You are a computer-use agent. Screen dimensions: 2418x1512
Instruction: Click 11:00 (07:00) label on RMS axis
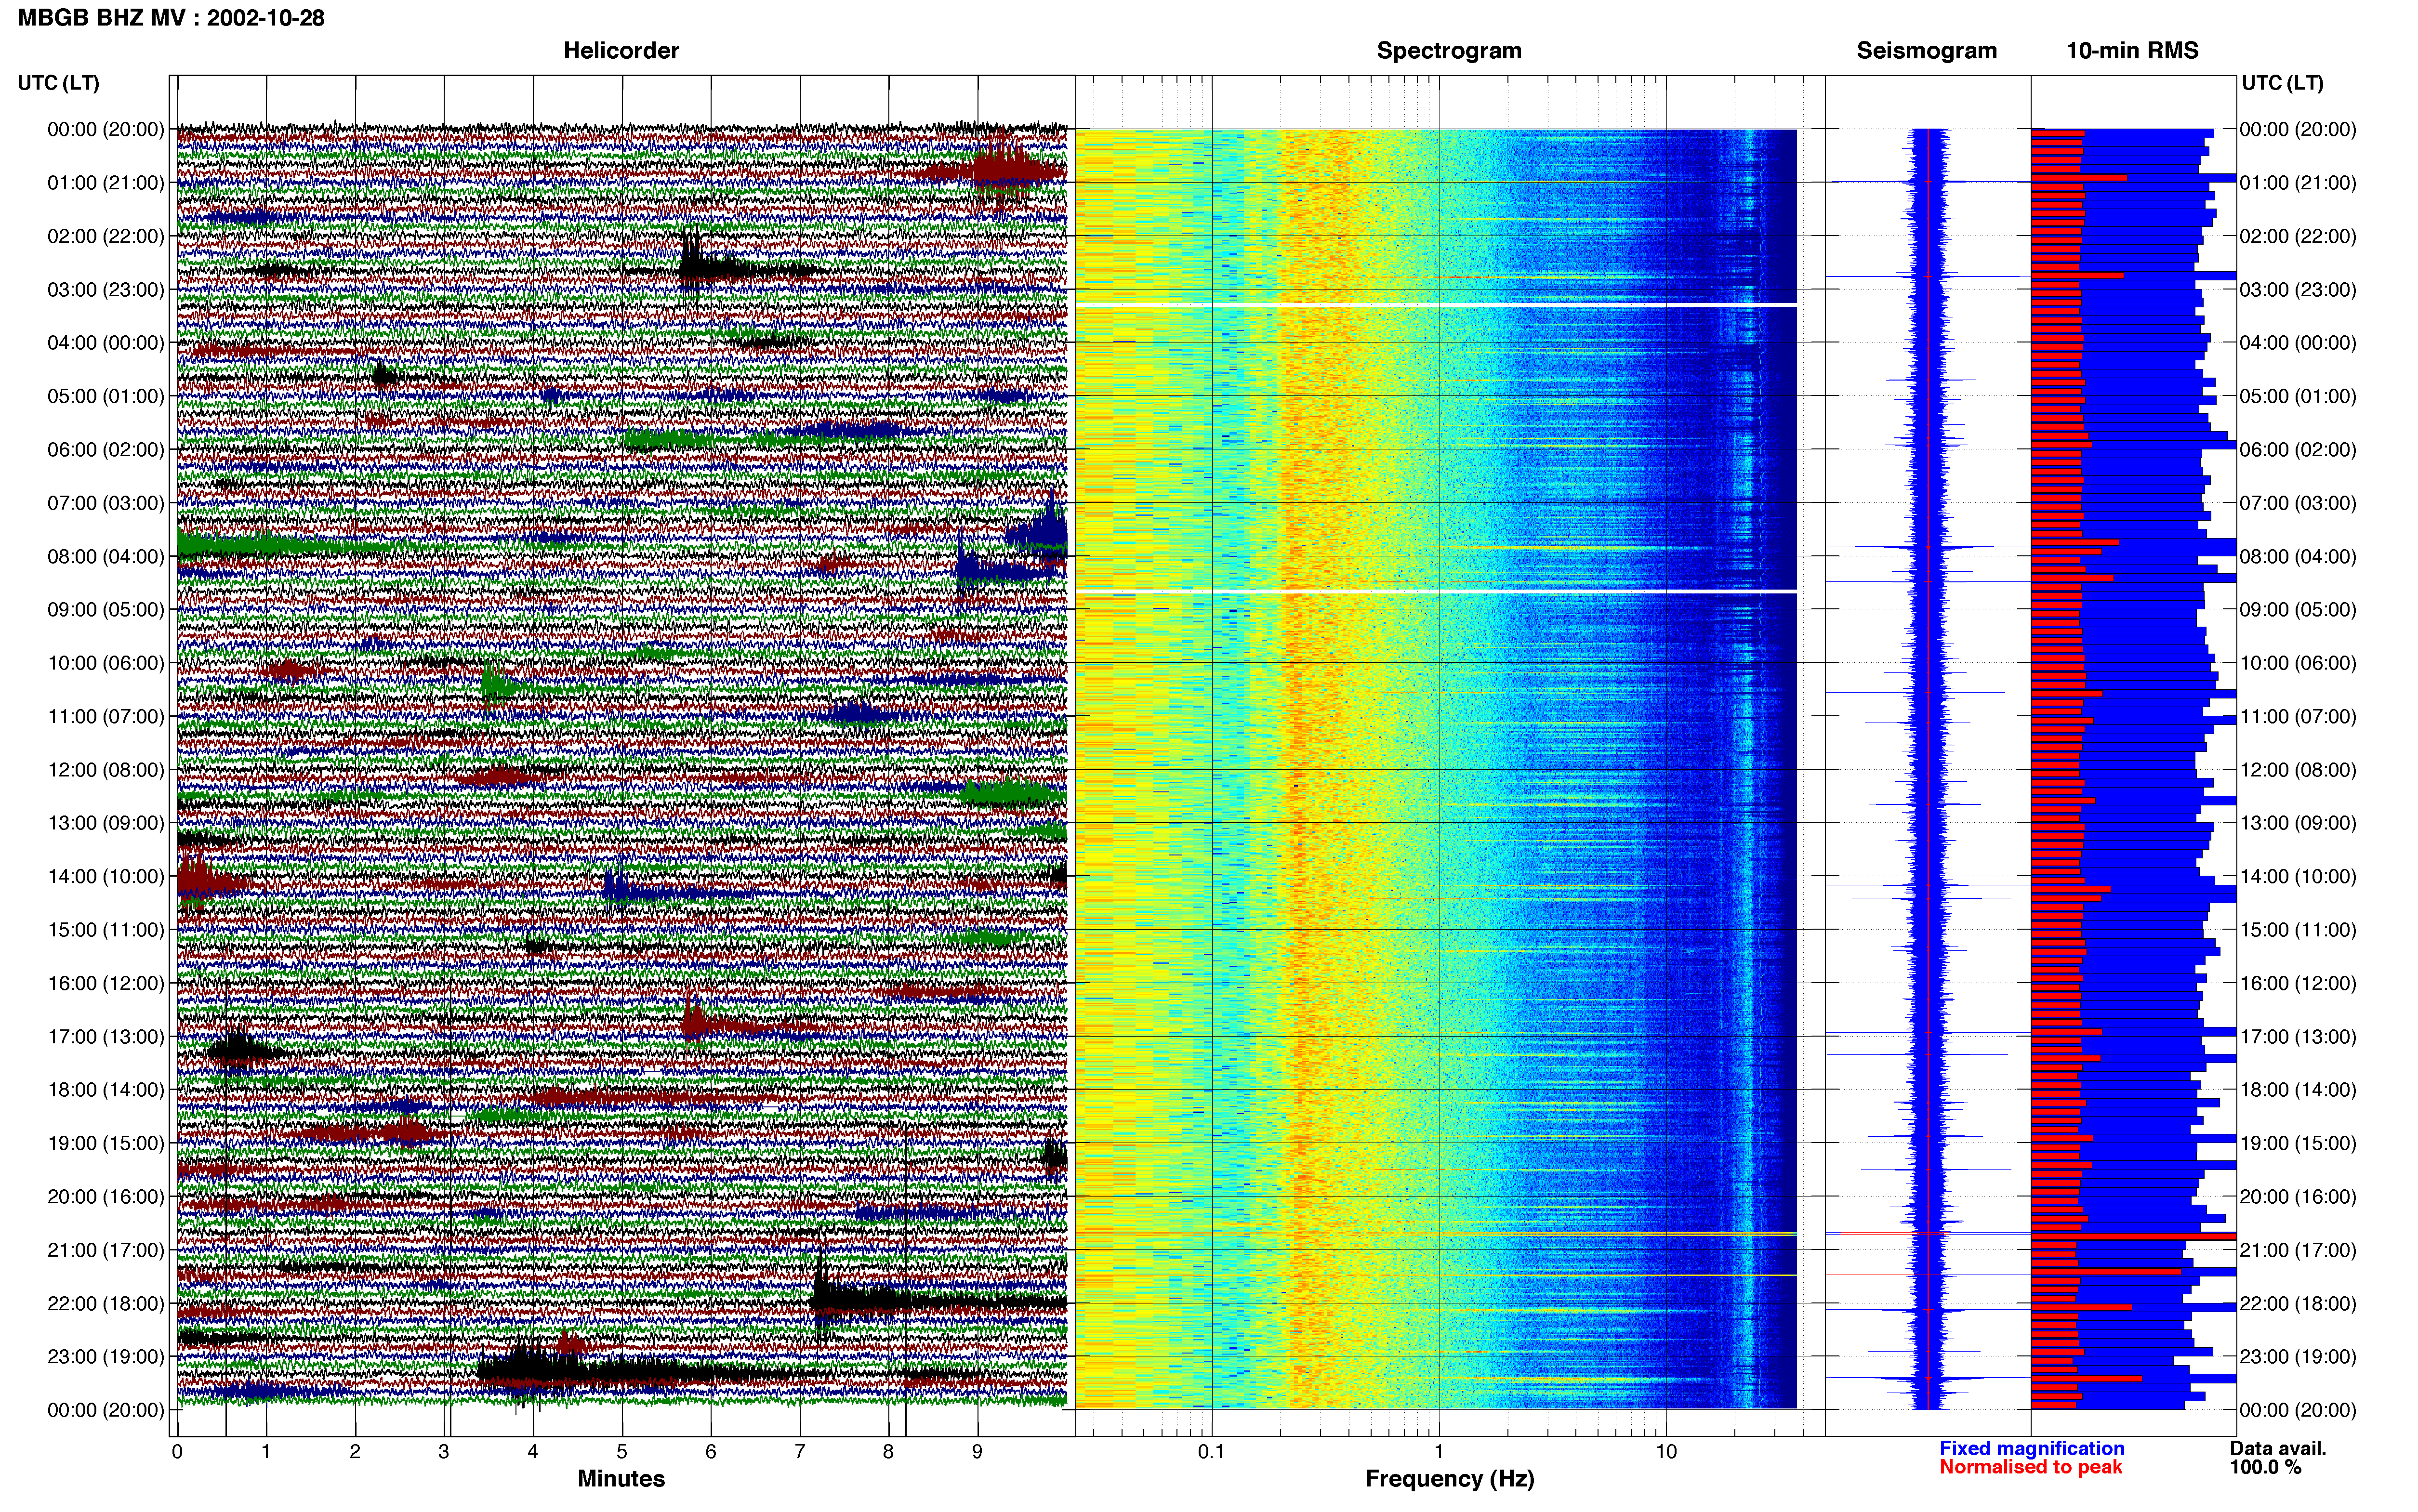click(x=2298, y=717)
